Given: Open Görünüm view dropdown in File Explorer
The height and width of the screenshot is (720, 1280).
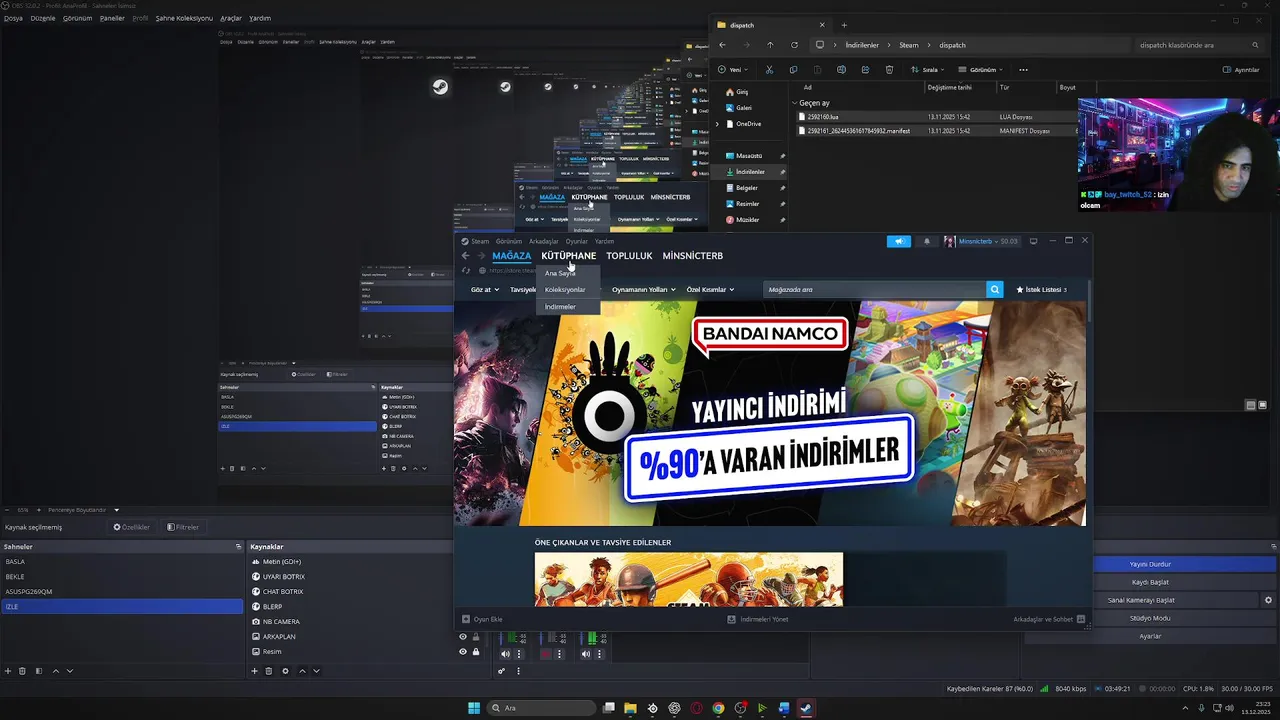Looking at the screenshot, I should coord(981,70).
